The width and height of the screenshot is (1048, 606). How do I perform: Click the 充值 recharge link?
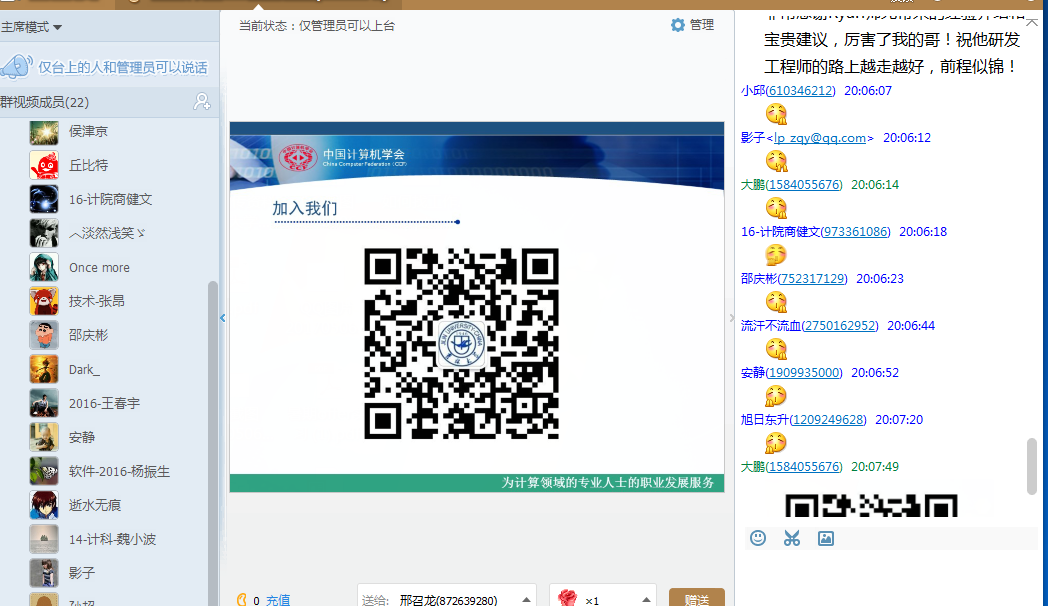278,600
